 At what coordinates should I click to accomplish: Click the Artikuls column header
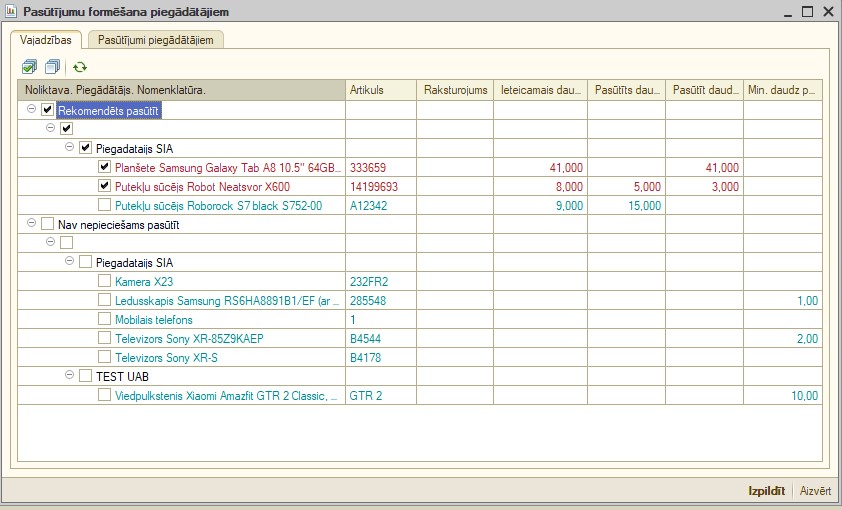click(380, 90)
